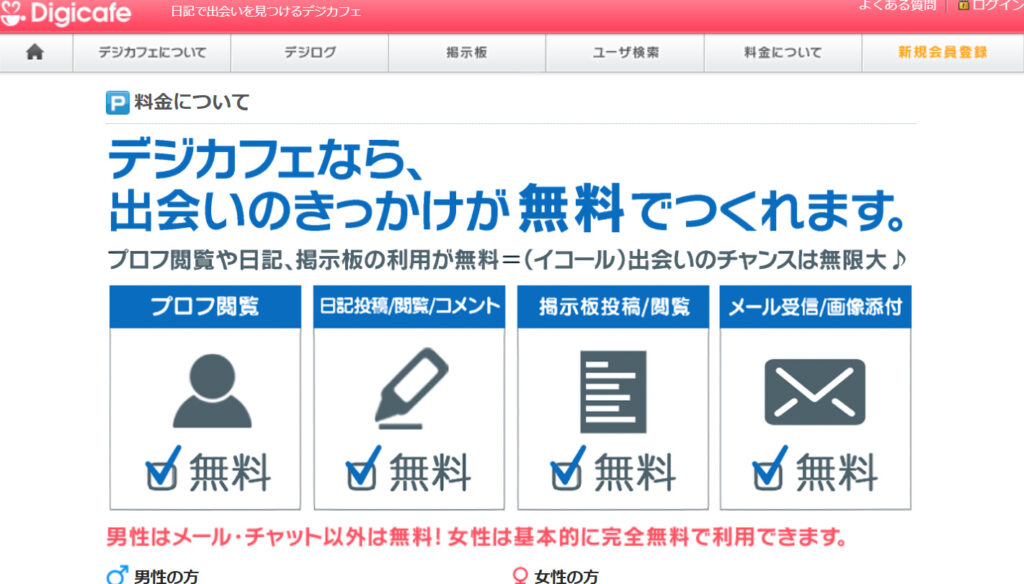Click the female symbol icon beside 女性の方
This screenshot has width=1024, height=584.
pyautogui.click(x=520, y=576)
